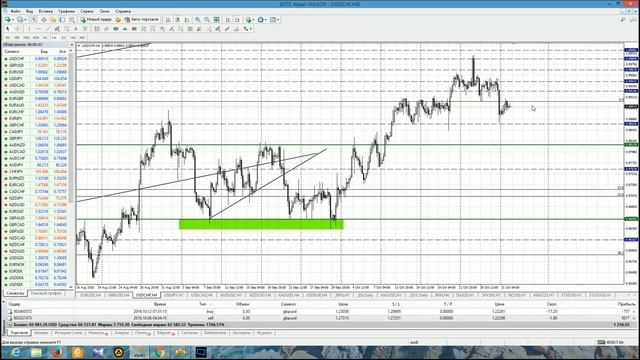Click the Profiles toolbar icon
The width and height of the screenshot is (640, 360).
(19, 20)
